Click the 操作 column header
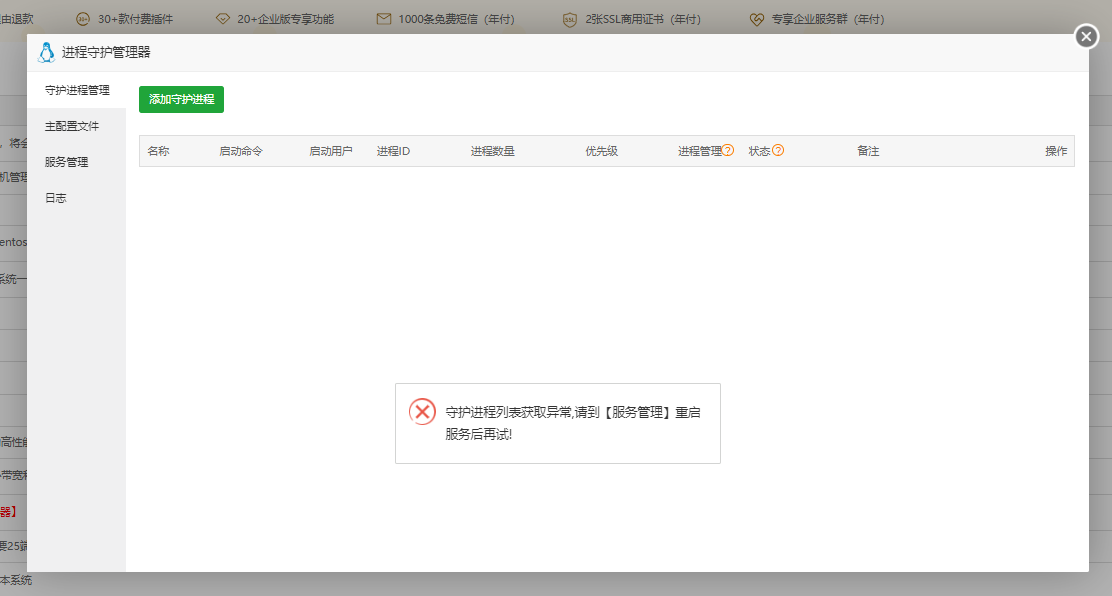The width and height of the screenshot is (1112, 596). 1056,151
